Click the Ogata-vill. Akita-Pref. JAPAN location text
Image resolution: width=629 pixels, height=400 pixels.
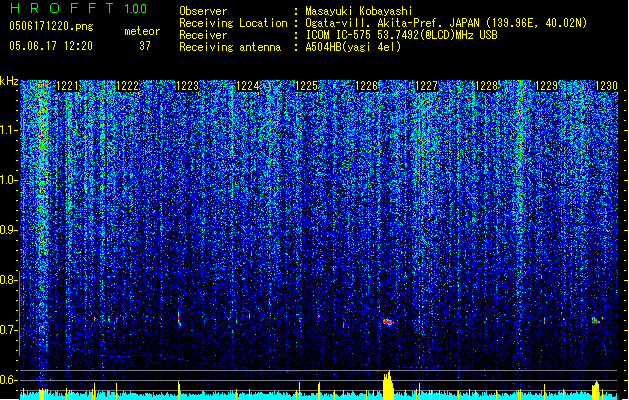(x=446, y=23)
